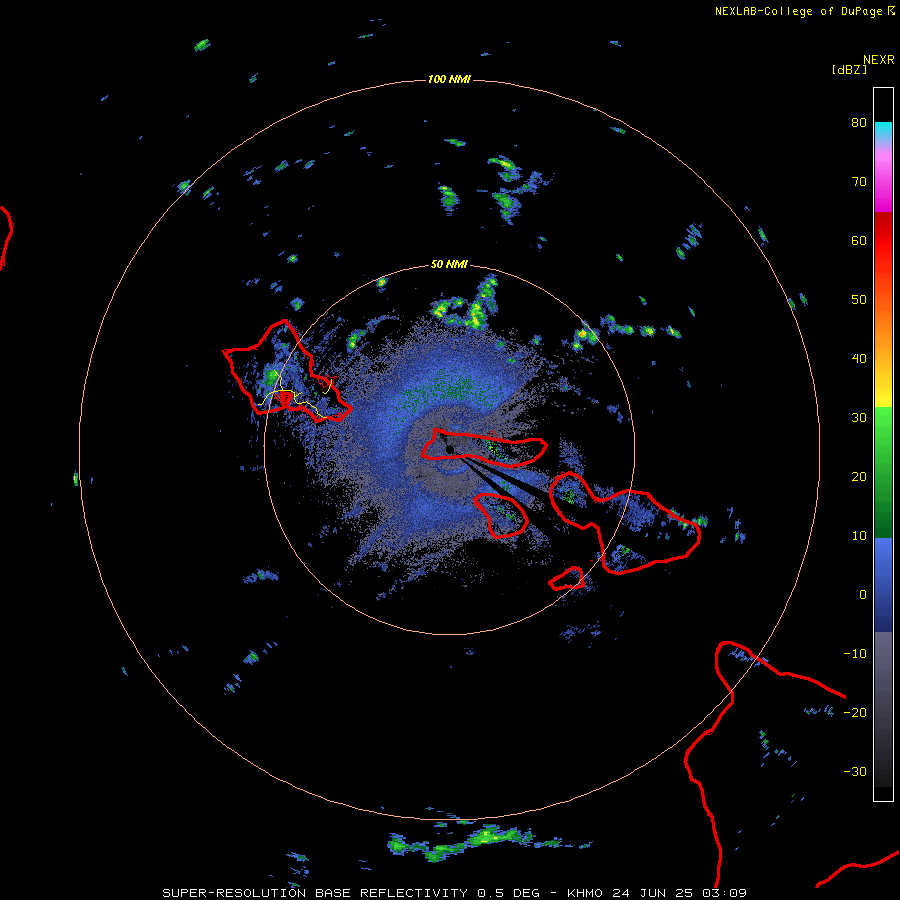Click the 30 dBZ scale value
The image size is (900, 900).
point(859,418)
